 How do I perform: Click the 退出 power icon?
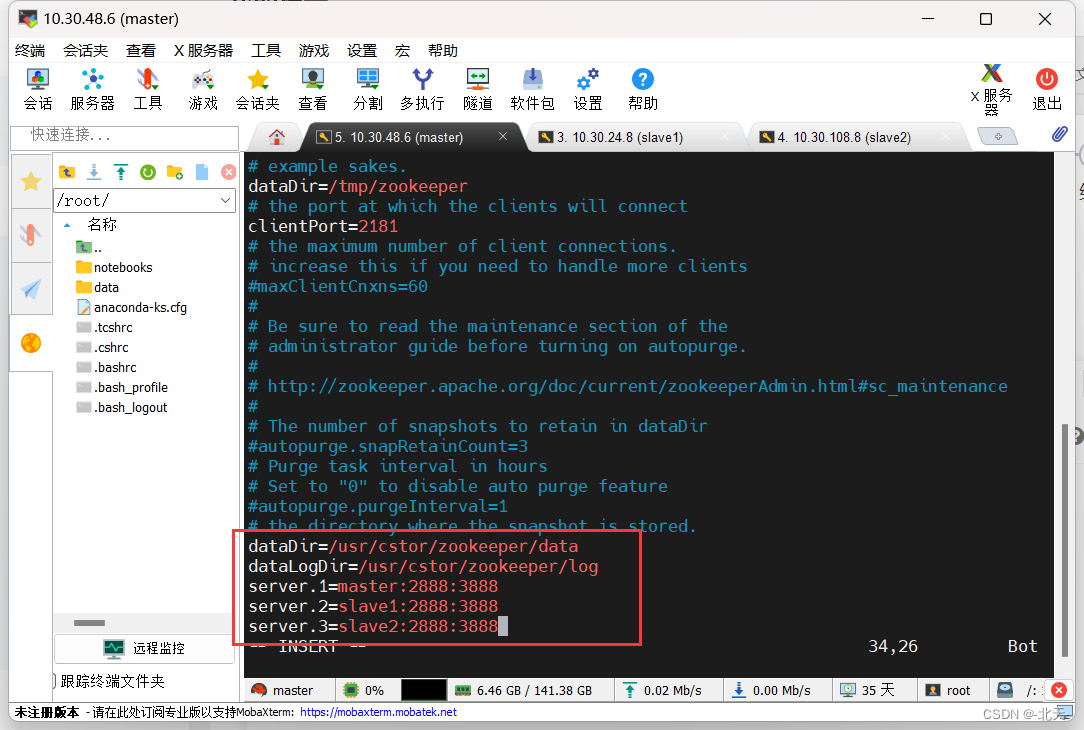1047,89
